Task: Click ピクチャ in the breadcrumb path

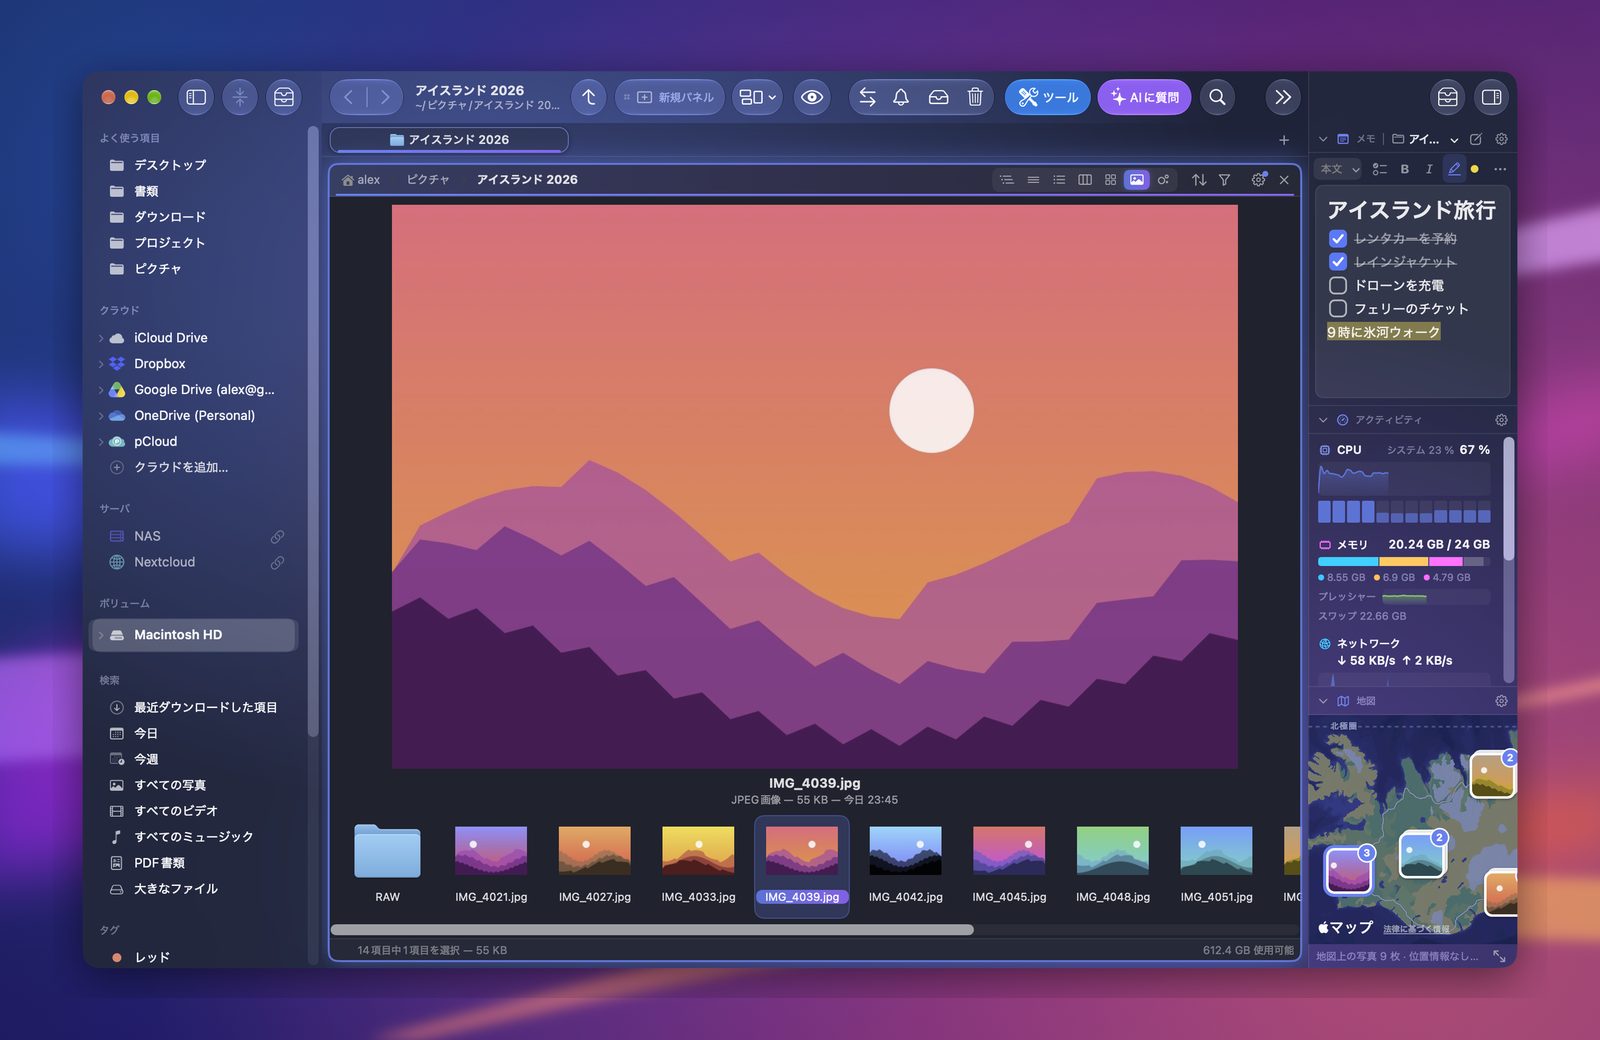Action: (428, 180)
